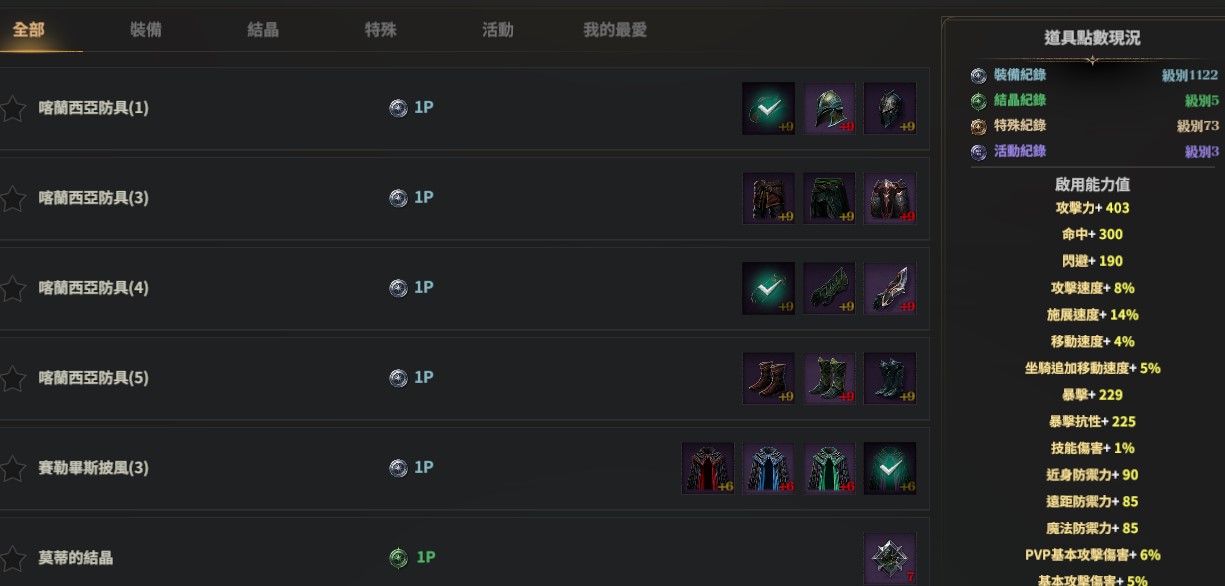Viewport: 1225px width, 586px height.
Task: Click 裝備紀錄 in the points panel
Action: pos(1019,75)
